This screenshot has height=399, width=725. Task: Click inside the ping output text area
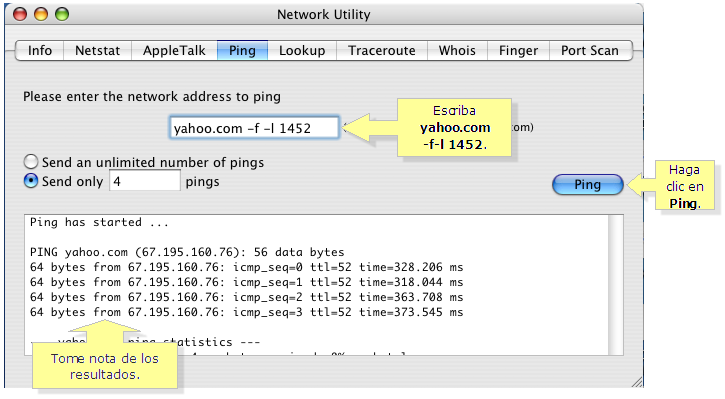click(x=317, y=285)
